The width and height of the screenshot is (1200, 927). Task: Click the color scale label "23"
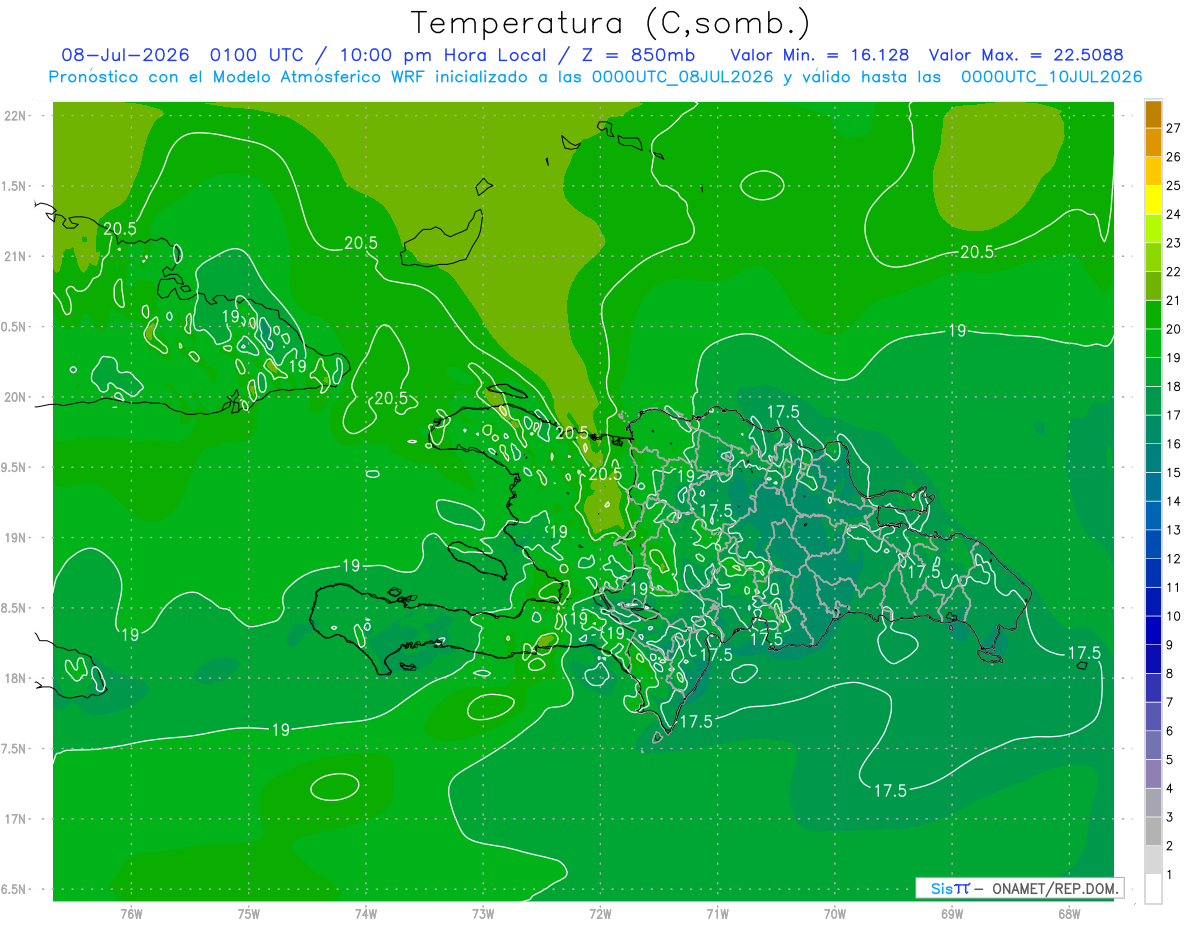pos(1174,243)
